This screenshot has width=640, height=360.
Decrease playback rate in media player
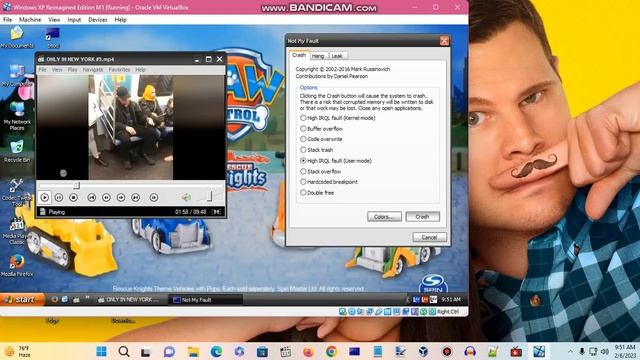(106, 198)
